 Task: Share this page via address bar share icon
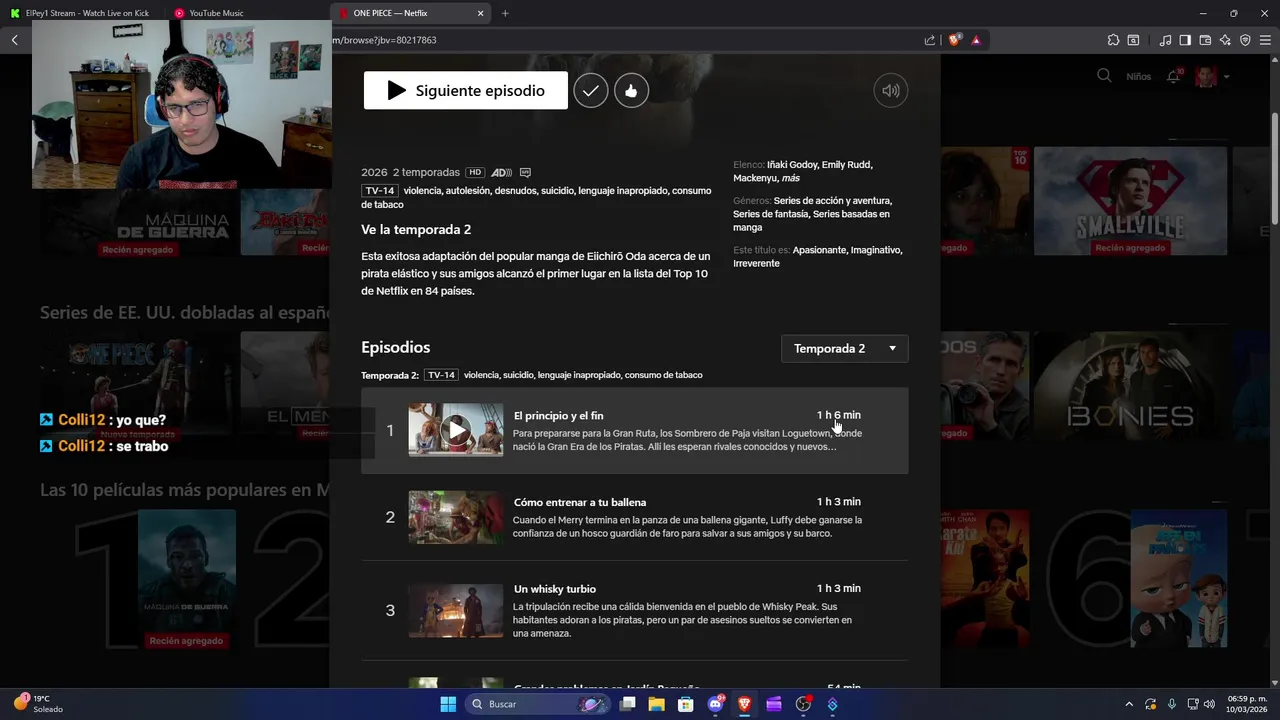930,40
